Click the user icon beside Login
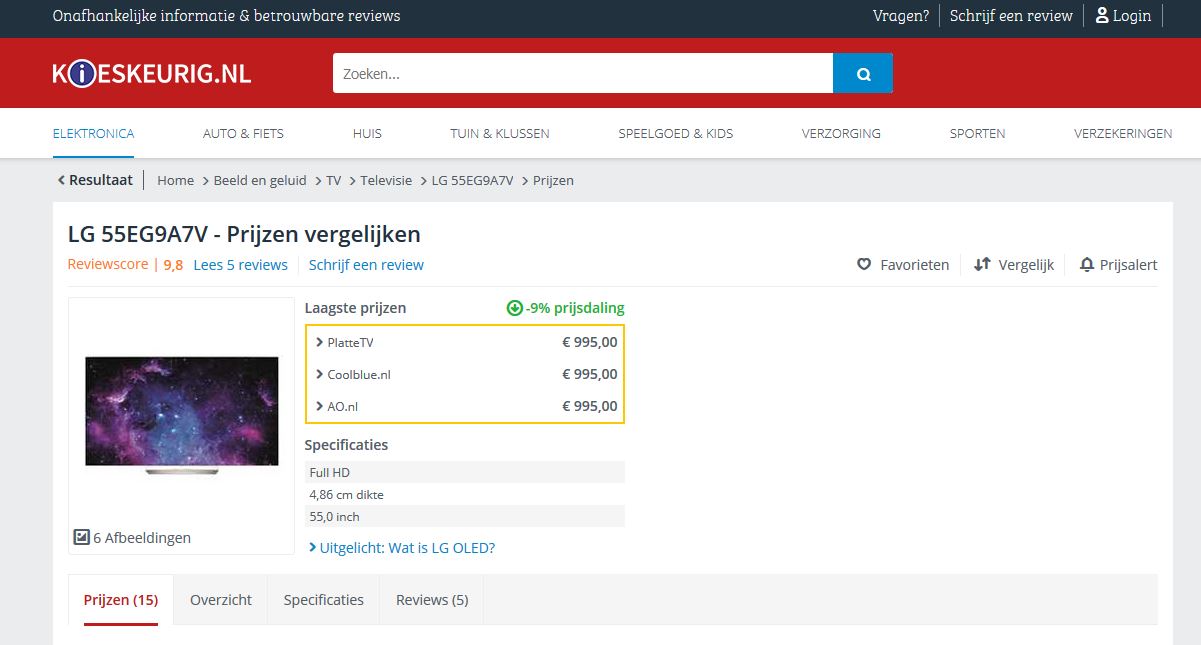The width and height of the screenshot is (1201, 645). (1102, 15)
